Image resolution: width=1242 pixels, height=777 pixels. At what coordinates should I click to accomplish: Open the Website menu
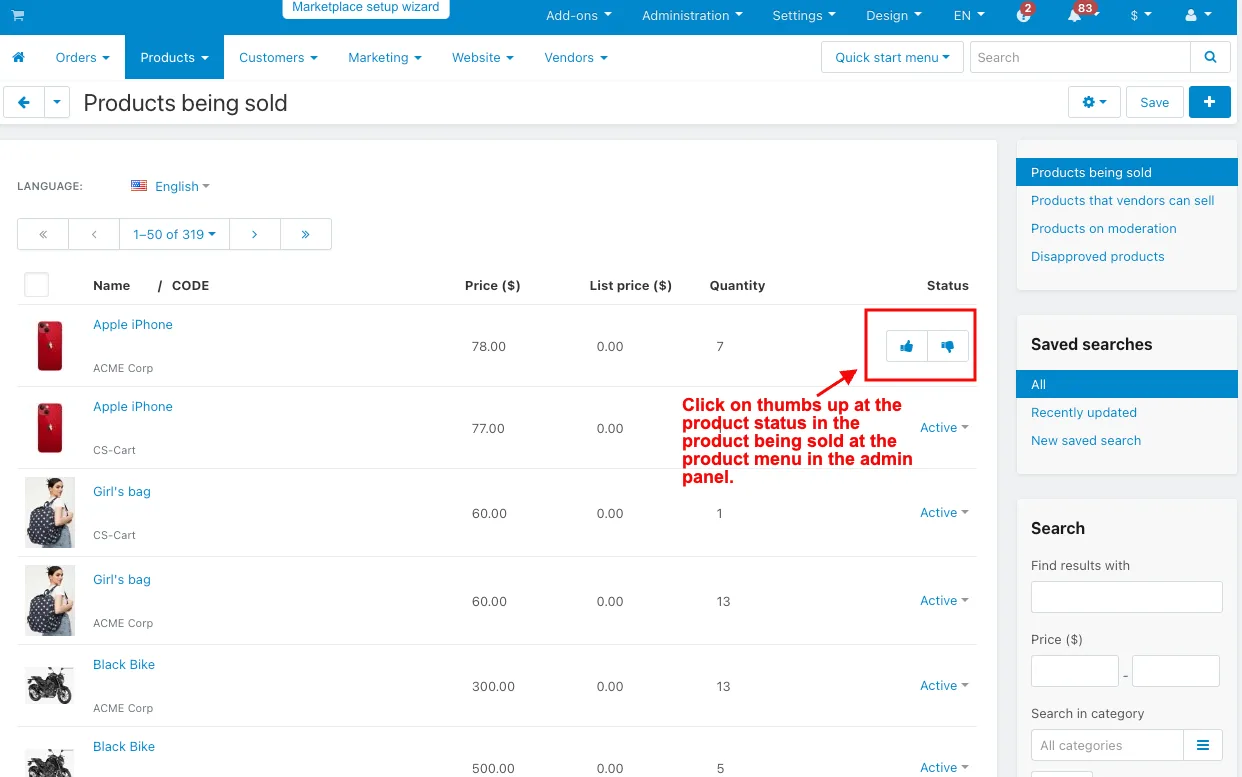[x=483, y=57]
